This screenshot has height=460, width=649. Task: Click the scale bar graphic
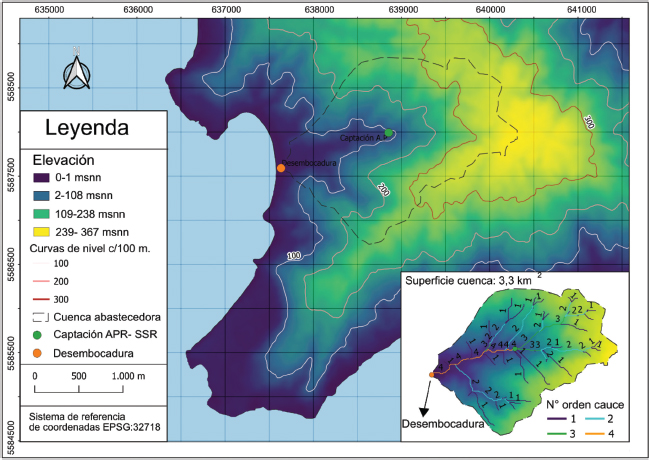(79, 389)
